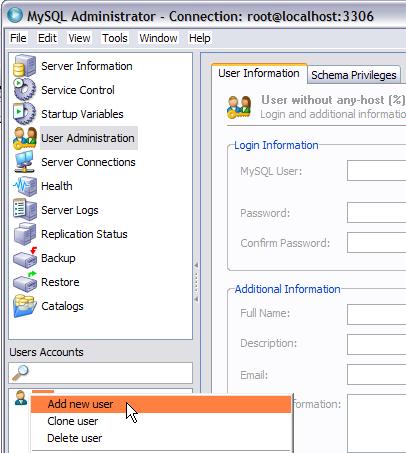Image resolution: width=406 pixels, height=453 pixels.
Task: Open the Server Information icon
Action: (x=24, y=66)
